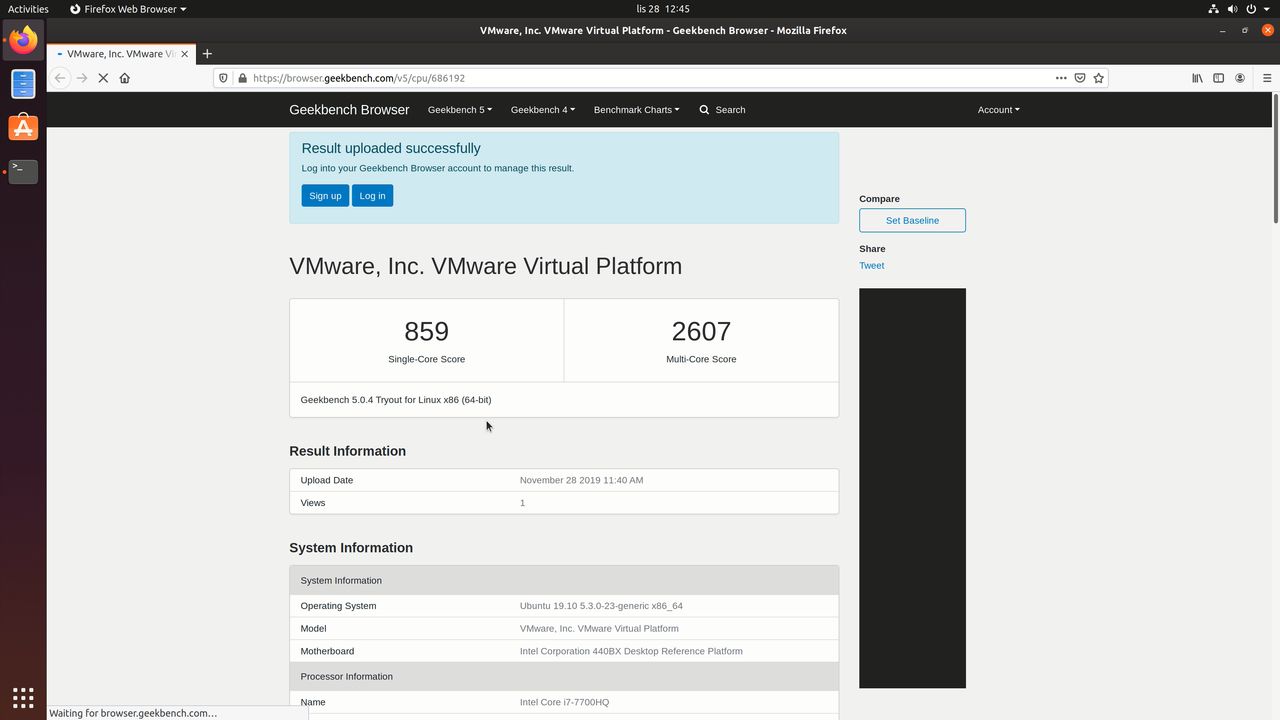The width and height of the screenshot is (1280, 720).
Task: Click the Sign up button
Action: (325, 196)
